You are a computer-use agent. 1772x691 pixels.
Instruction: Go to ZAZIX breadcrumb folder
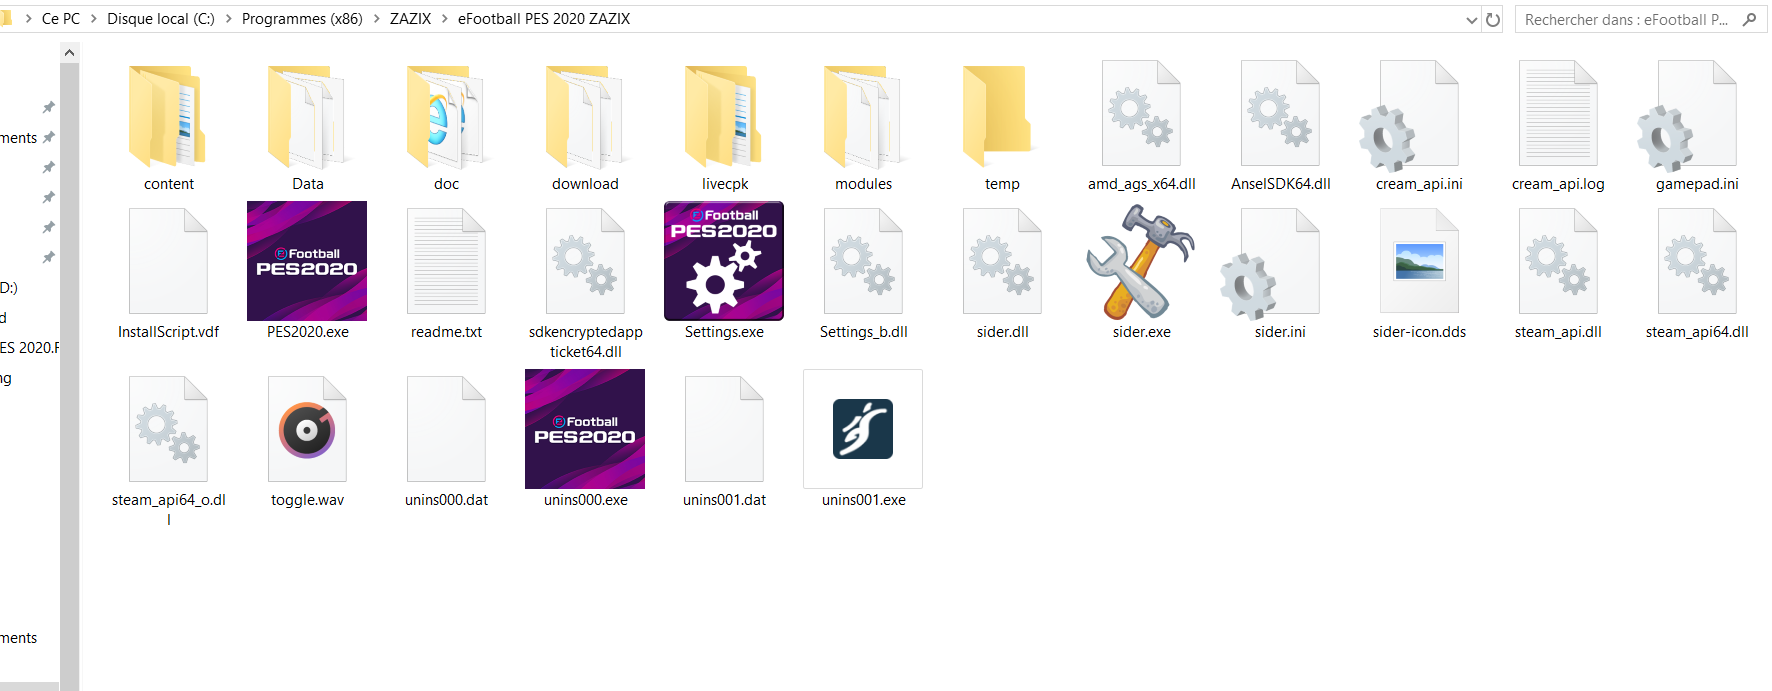(x=410, y=19)
